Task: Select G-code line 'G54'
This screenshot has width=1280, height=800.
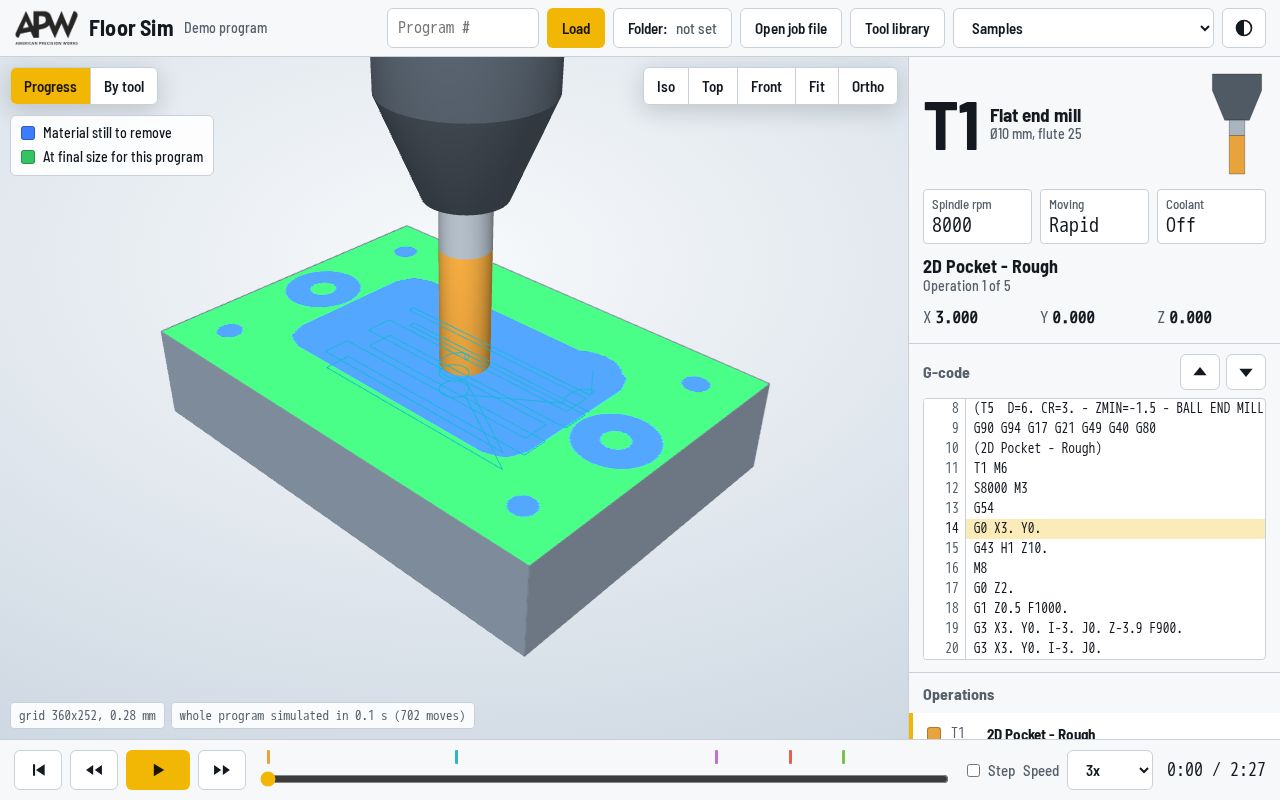Action: coord(1094,508)
